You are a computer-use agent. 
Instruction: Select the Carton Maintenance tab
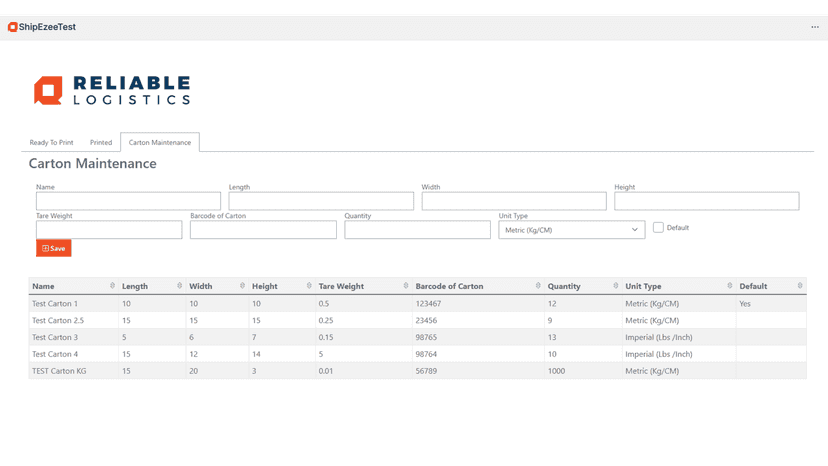tap(160, 143)
